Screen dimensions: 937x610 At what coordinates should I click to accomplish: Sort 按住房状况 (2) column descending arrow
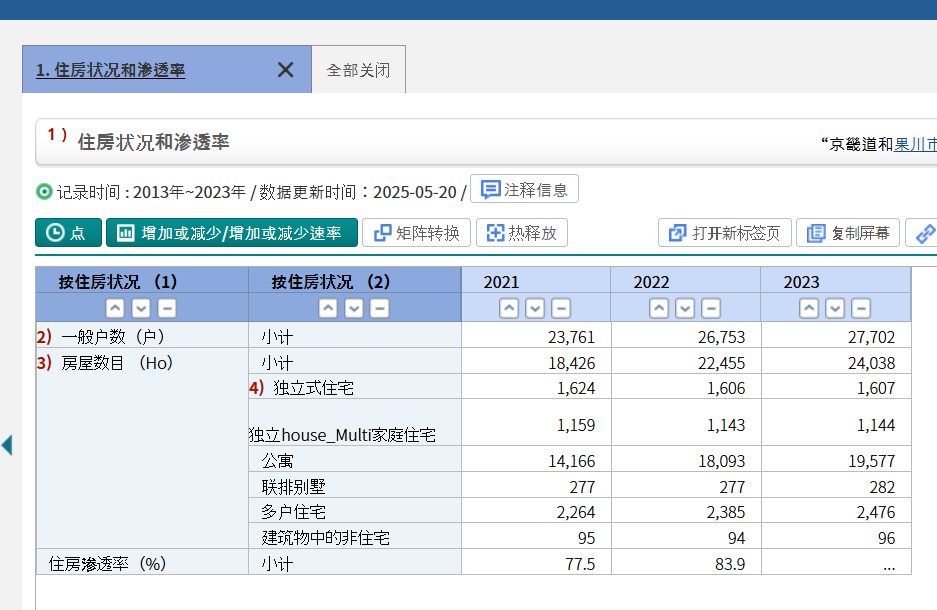(354, 308)
